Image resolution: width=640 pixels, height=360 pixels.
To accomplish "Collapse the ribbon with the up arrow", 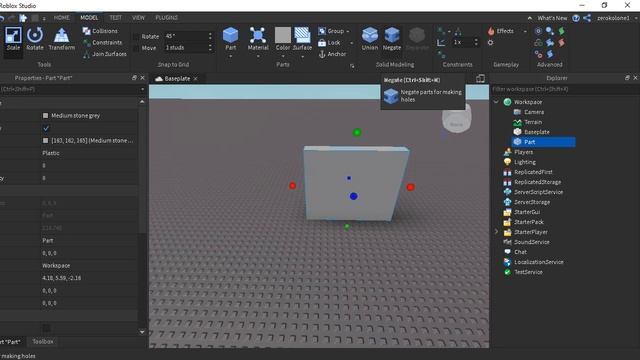I will coord(530,18).
